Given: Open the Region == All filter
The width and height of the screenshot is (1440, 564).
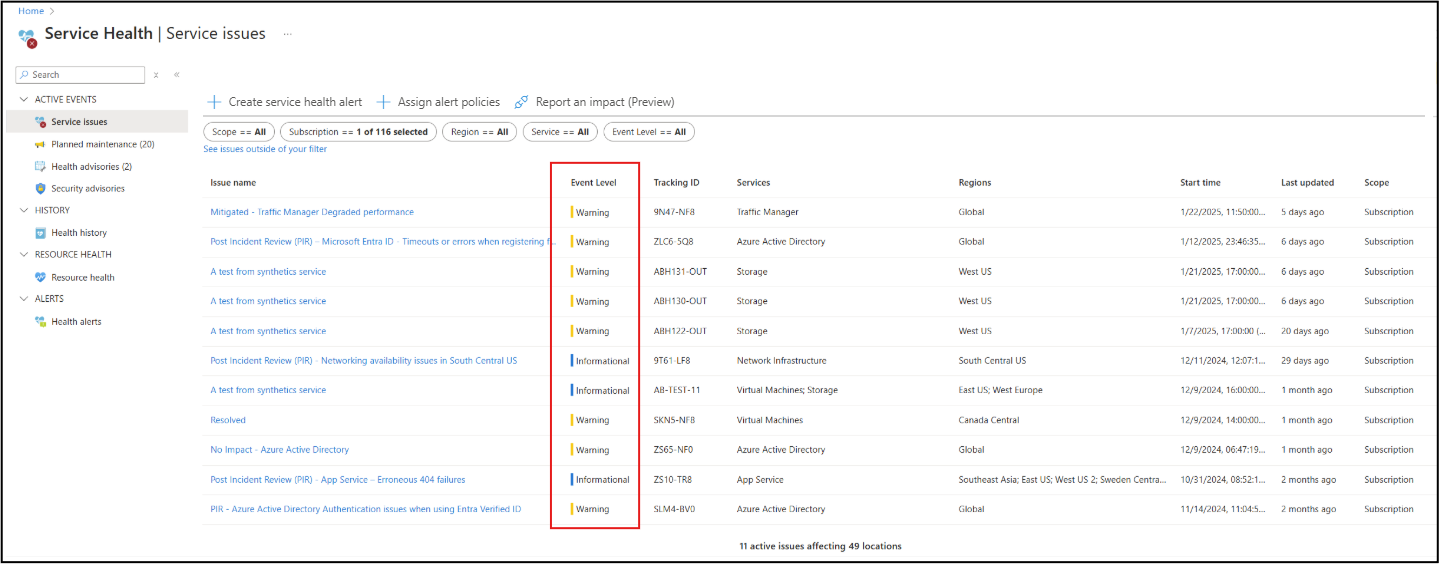Looking at the screenshot, I should click(479, 132).
